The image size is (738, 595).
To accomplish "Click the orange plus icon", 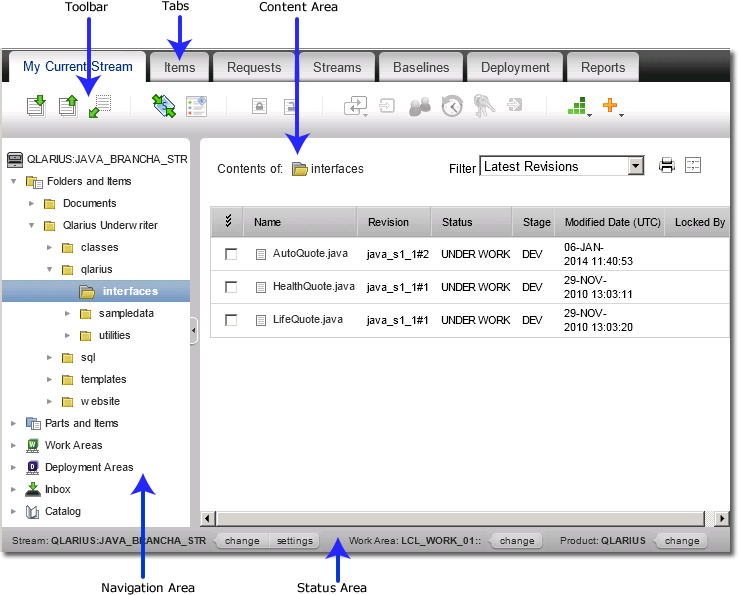I will pyautogui.click(x=610, y=105).
